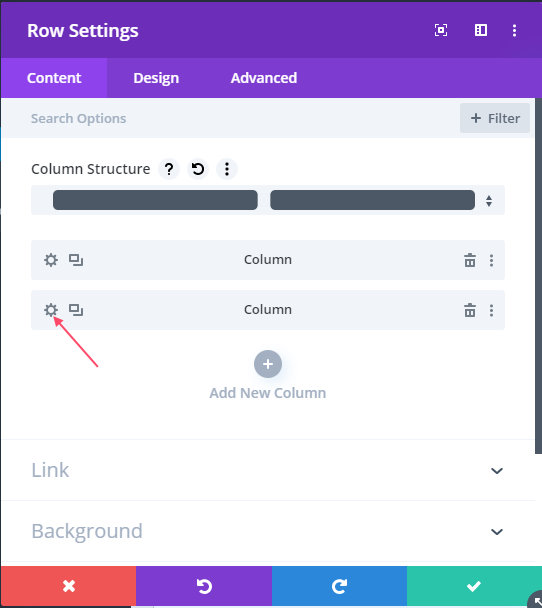
Task: Expand the Link section
Action: (268, 470)
